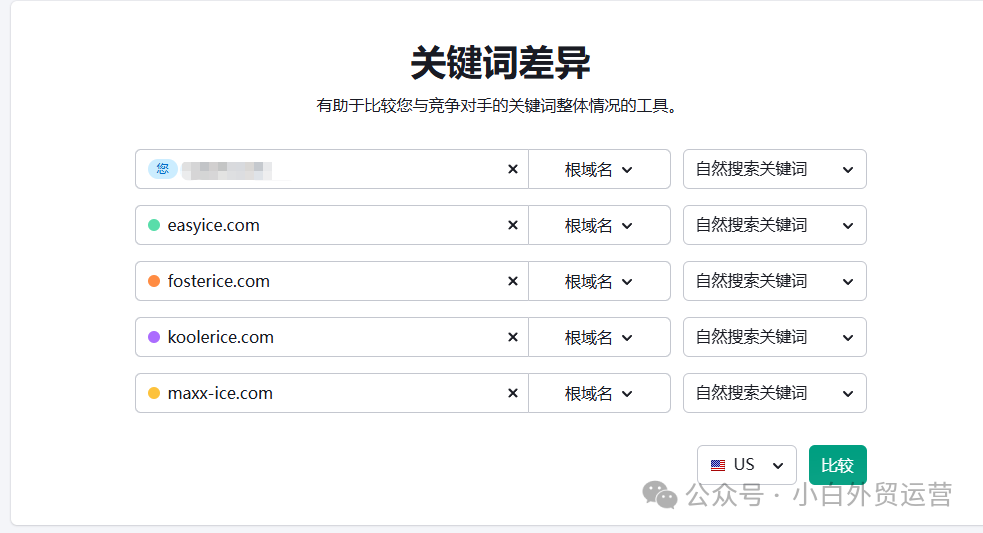
Task: Open the US country selector
Action: coord(747,465)
